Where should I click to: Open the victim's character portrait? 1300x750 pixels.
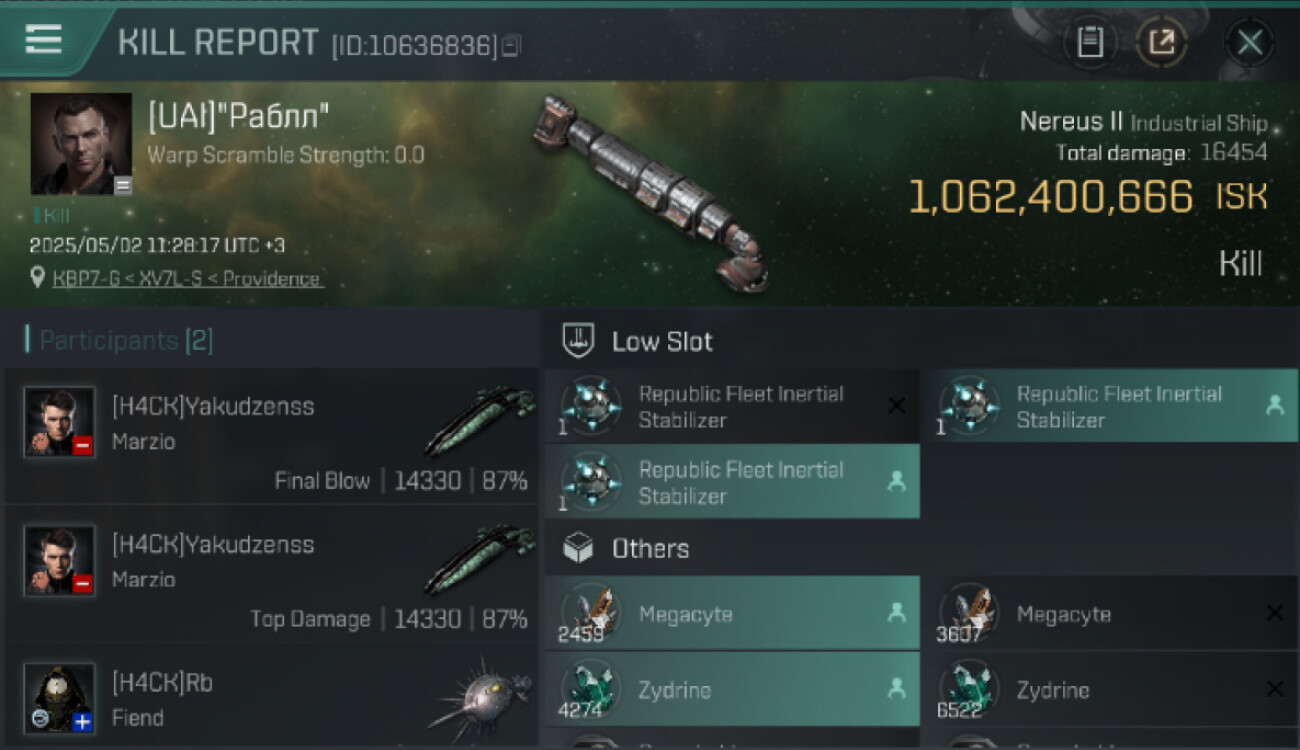(81, 144)
